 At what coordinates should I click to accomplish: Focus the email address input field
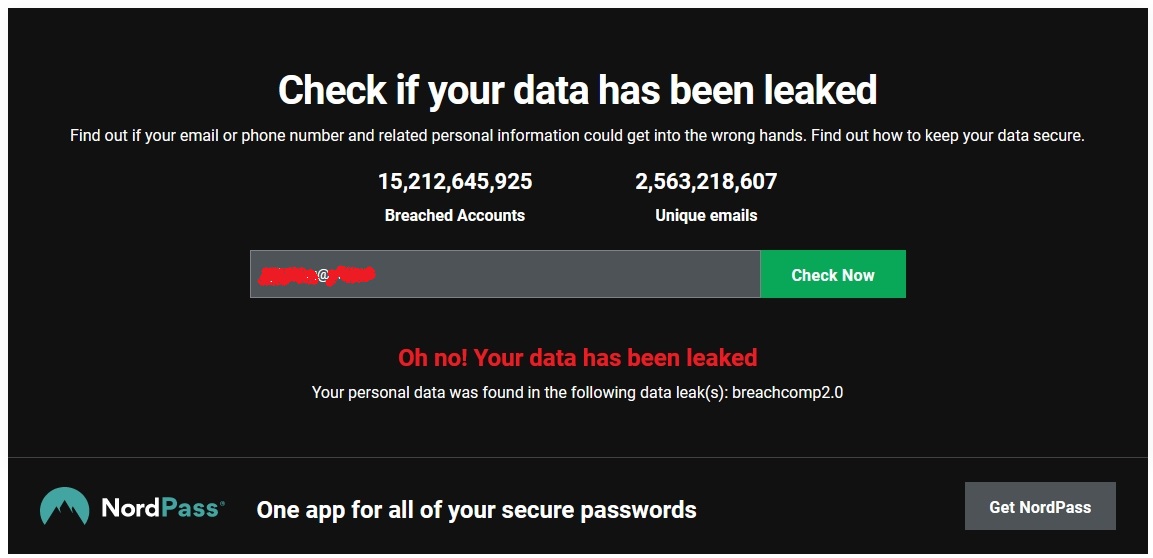tap(504, 274)
